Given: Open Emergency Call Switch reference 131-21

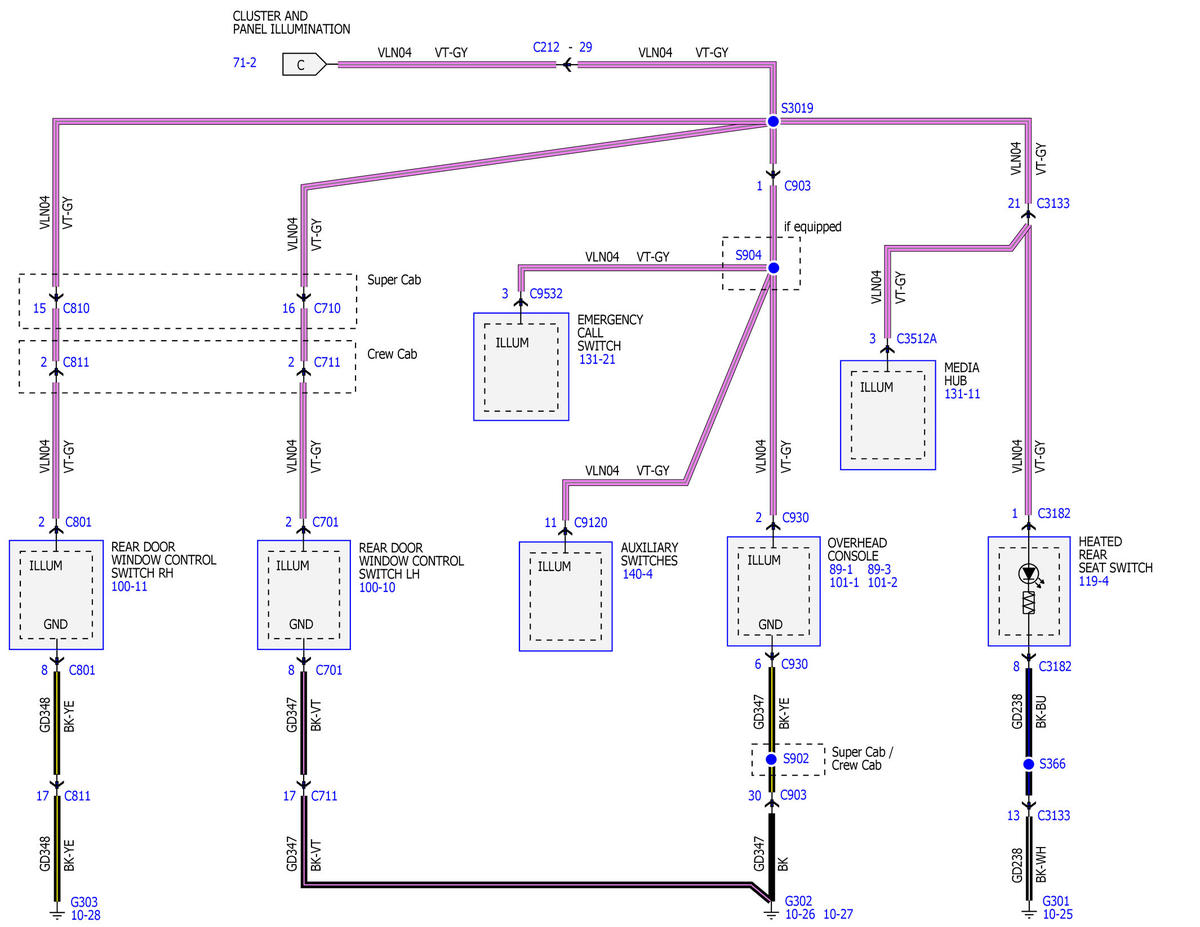Looking at the screenshot, I should tap(597, 359).
